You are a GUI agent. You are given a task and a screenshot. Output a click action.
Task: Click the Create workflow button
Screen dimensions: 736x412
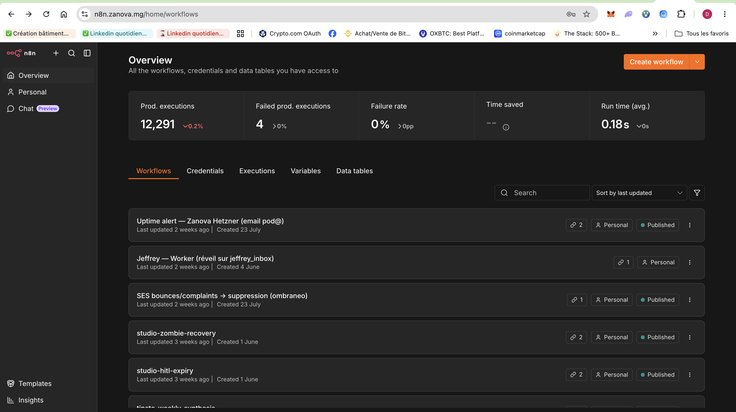tap(656, 61)
